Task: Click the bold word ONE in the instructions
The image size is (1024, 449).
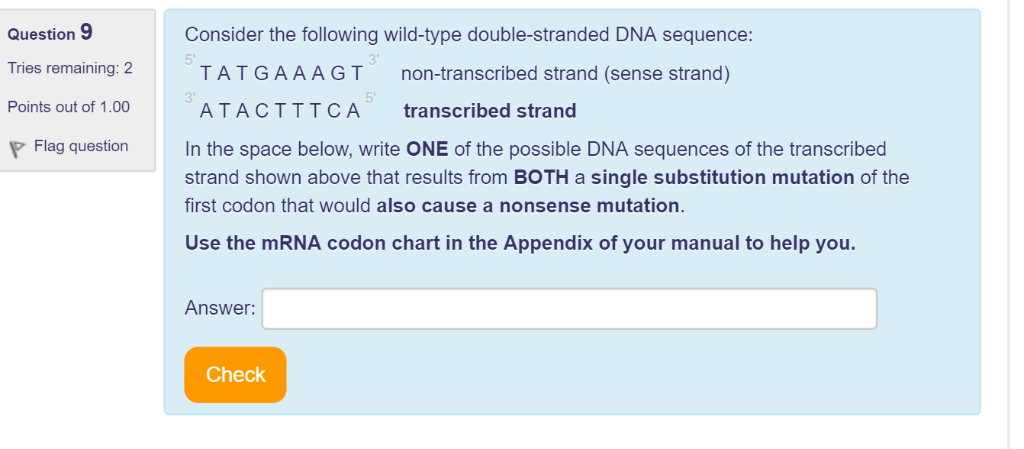Action: [x=427, y=149]
